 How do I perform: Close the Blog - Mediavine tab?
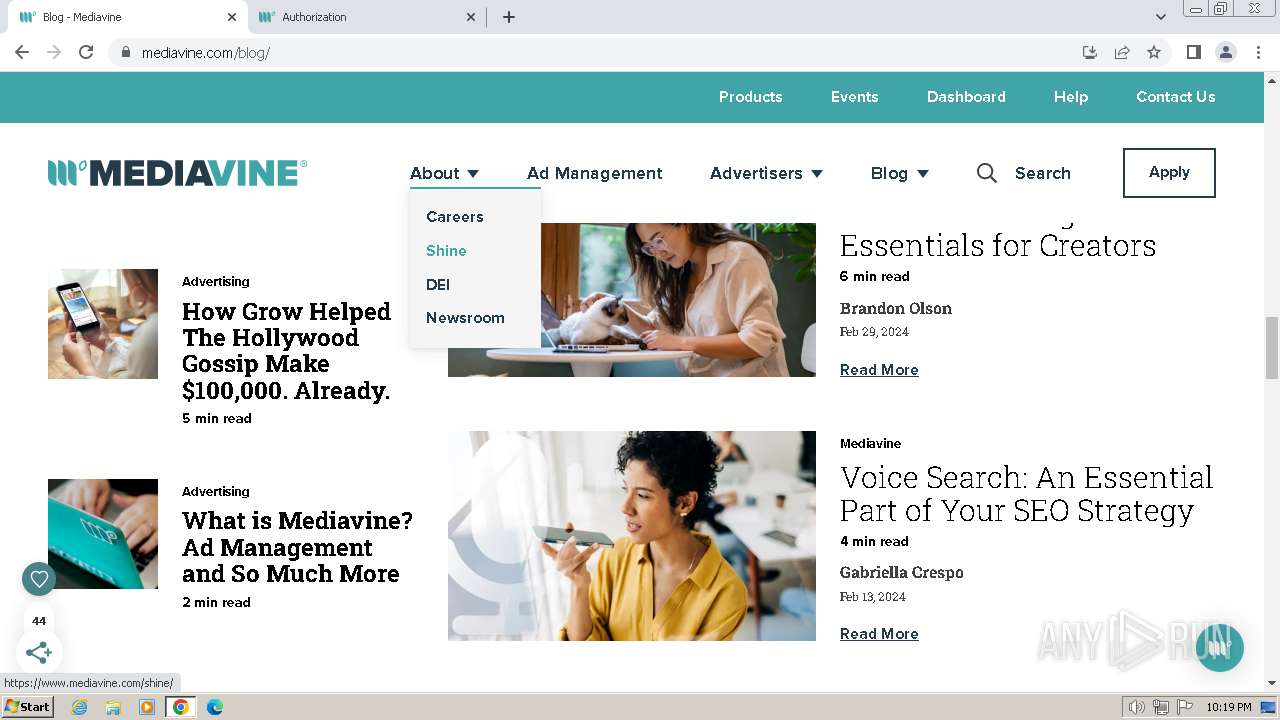(x=232, y=17)
